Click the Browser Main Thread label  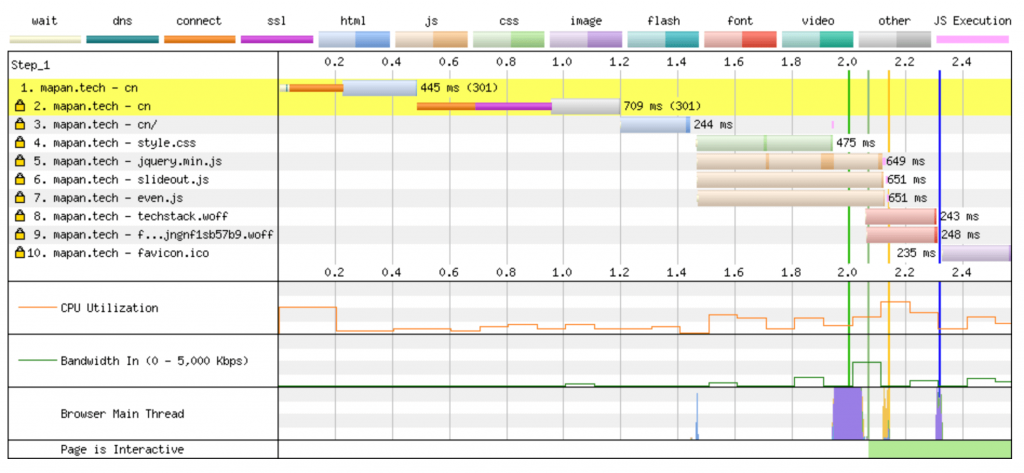(122, 414)
